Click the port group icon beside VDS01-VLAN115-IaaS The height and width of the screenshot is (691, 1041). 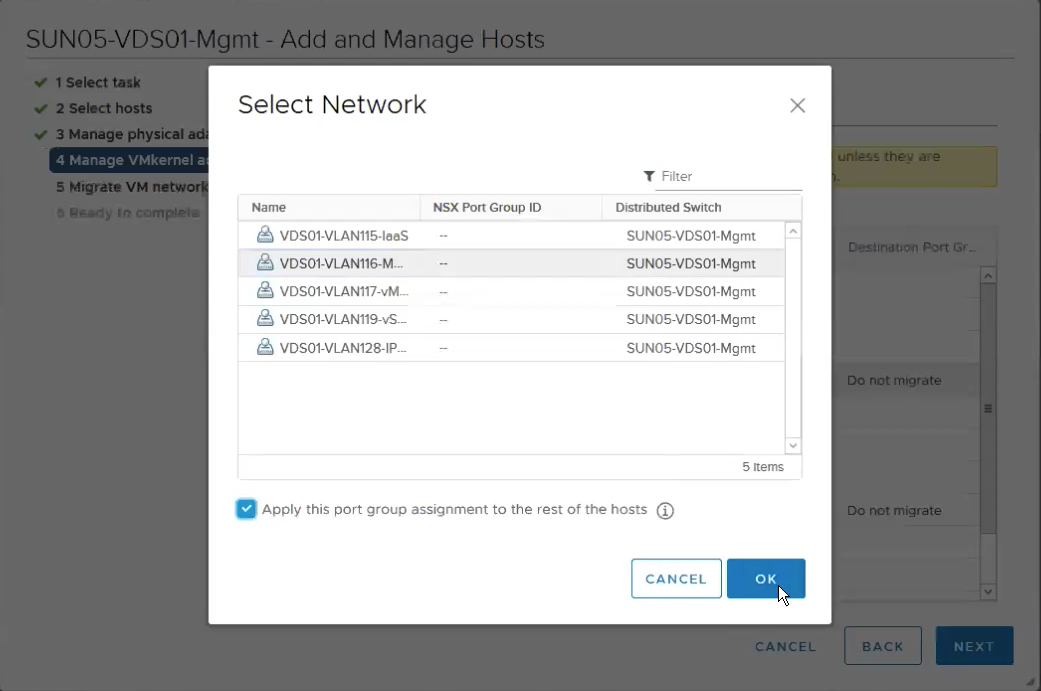click(265, 234)
